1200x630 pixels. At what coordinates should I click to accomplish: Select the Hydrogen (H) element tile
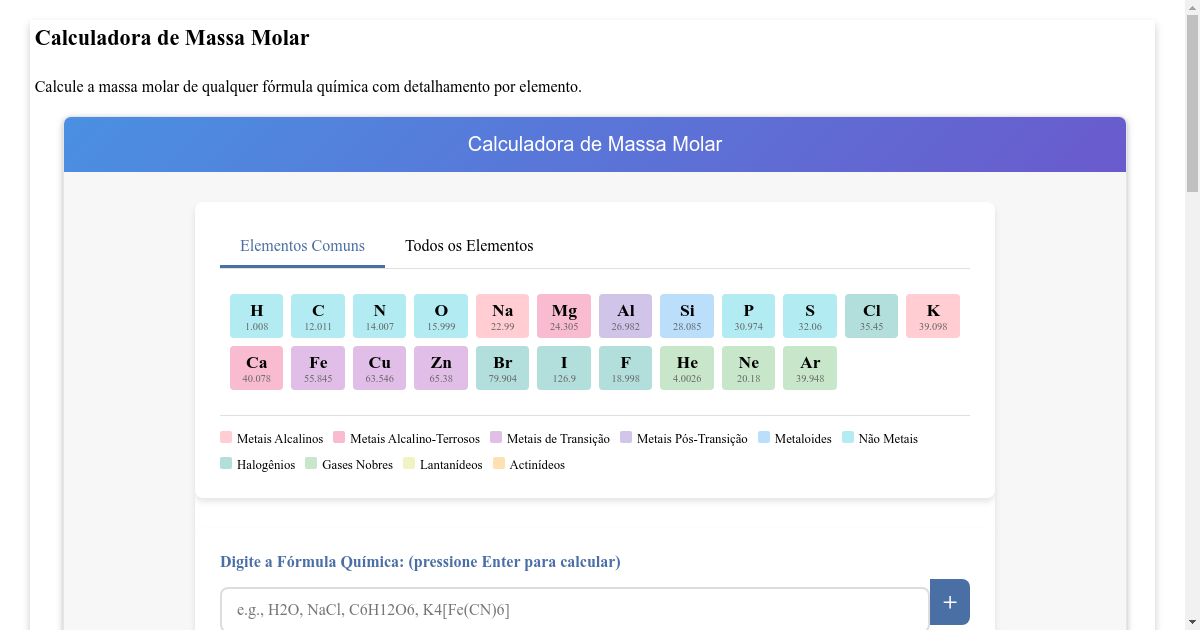tap(255, 315)
